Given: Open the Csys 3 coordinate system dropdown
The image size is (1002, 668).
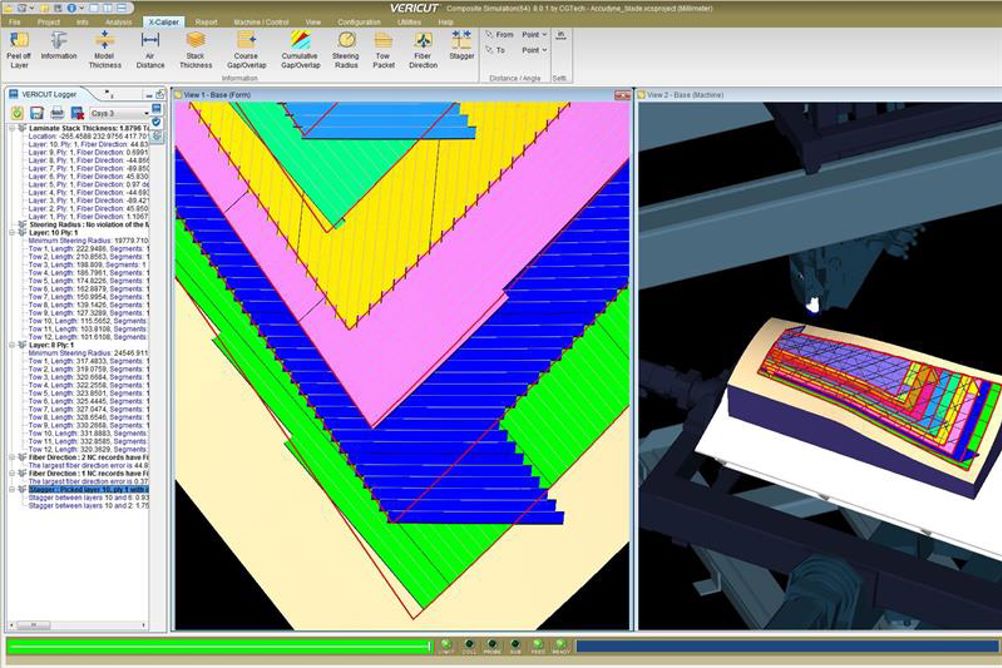Looking at the screenshot, I should click(119, 113).
